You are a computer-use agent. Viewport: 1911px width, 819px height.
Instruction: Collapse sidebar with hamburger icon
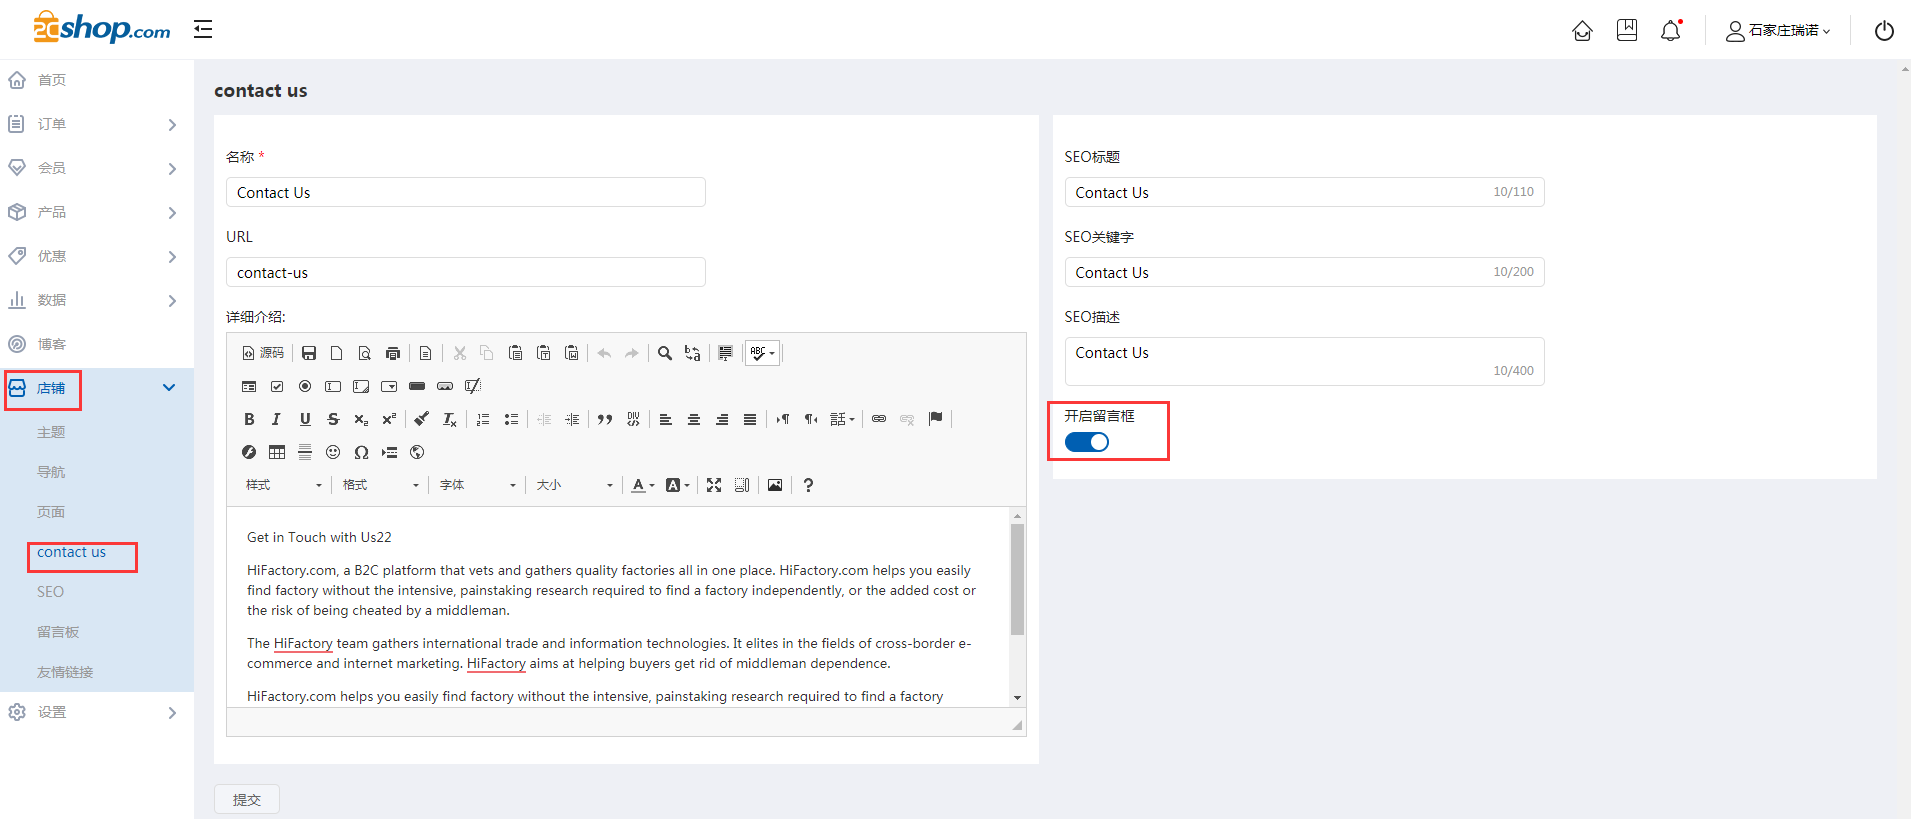point(203,29)
